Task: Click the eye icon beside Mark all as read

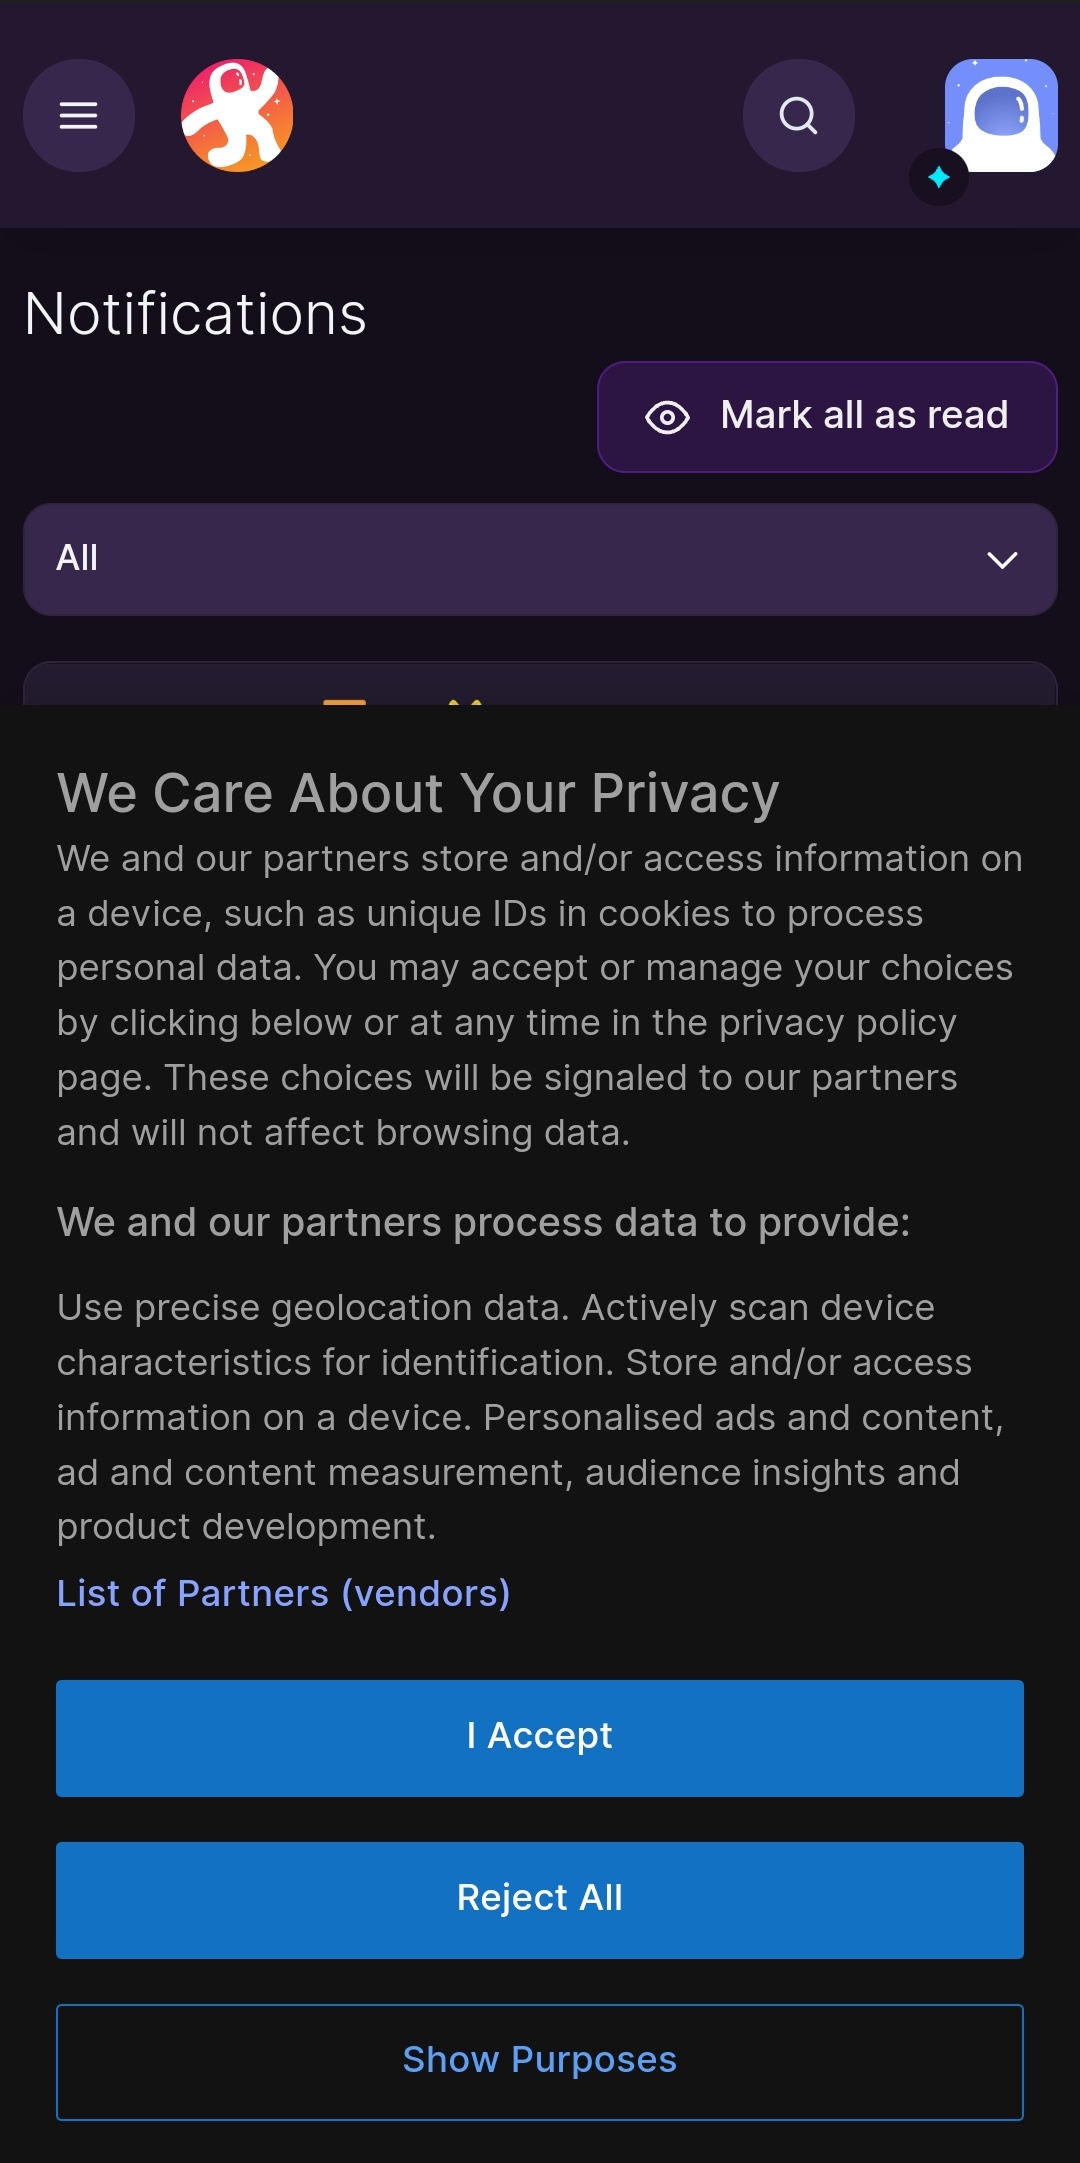Action: point(667,417)
